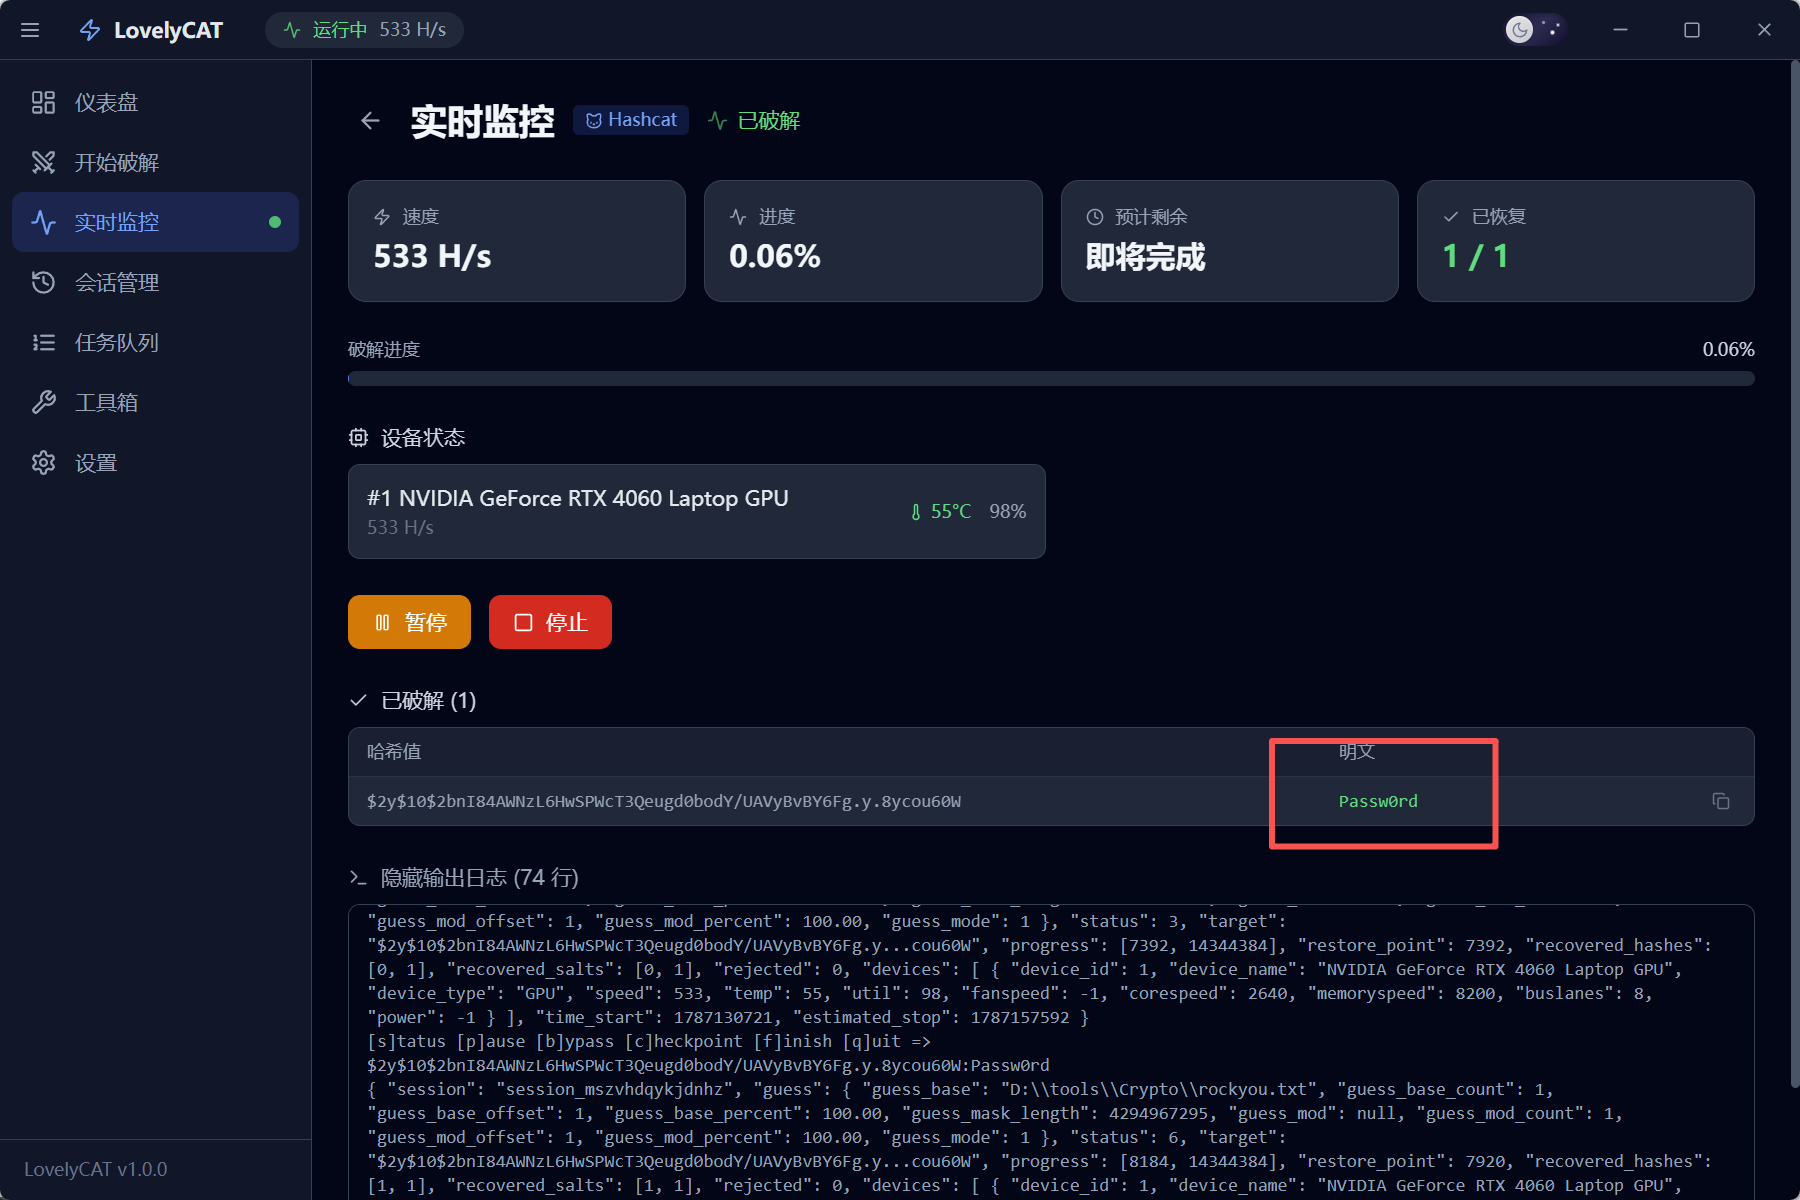Open 仪表盘 dashboard in the sidebar
The height and width of the screenshot is (1200, 1800).
point(155,102)
